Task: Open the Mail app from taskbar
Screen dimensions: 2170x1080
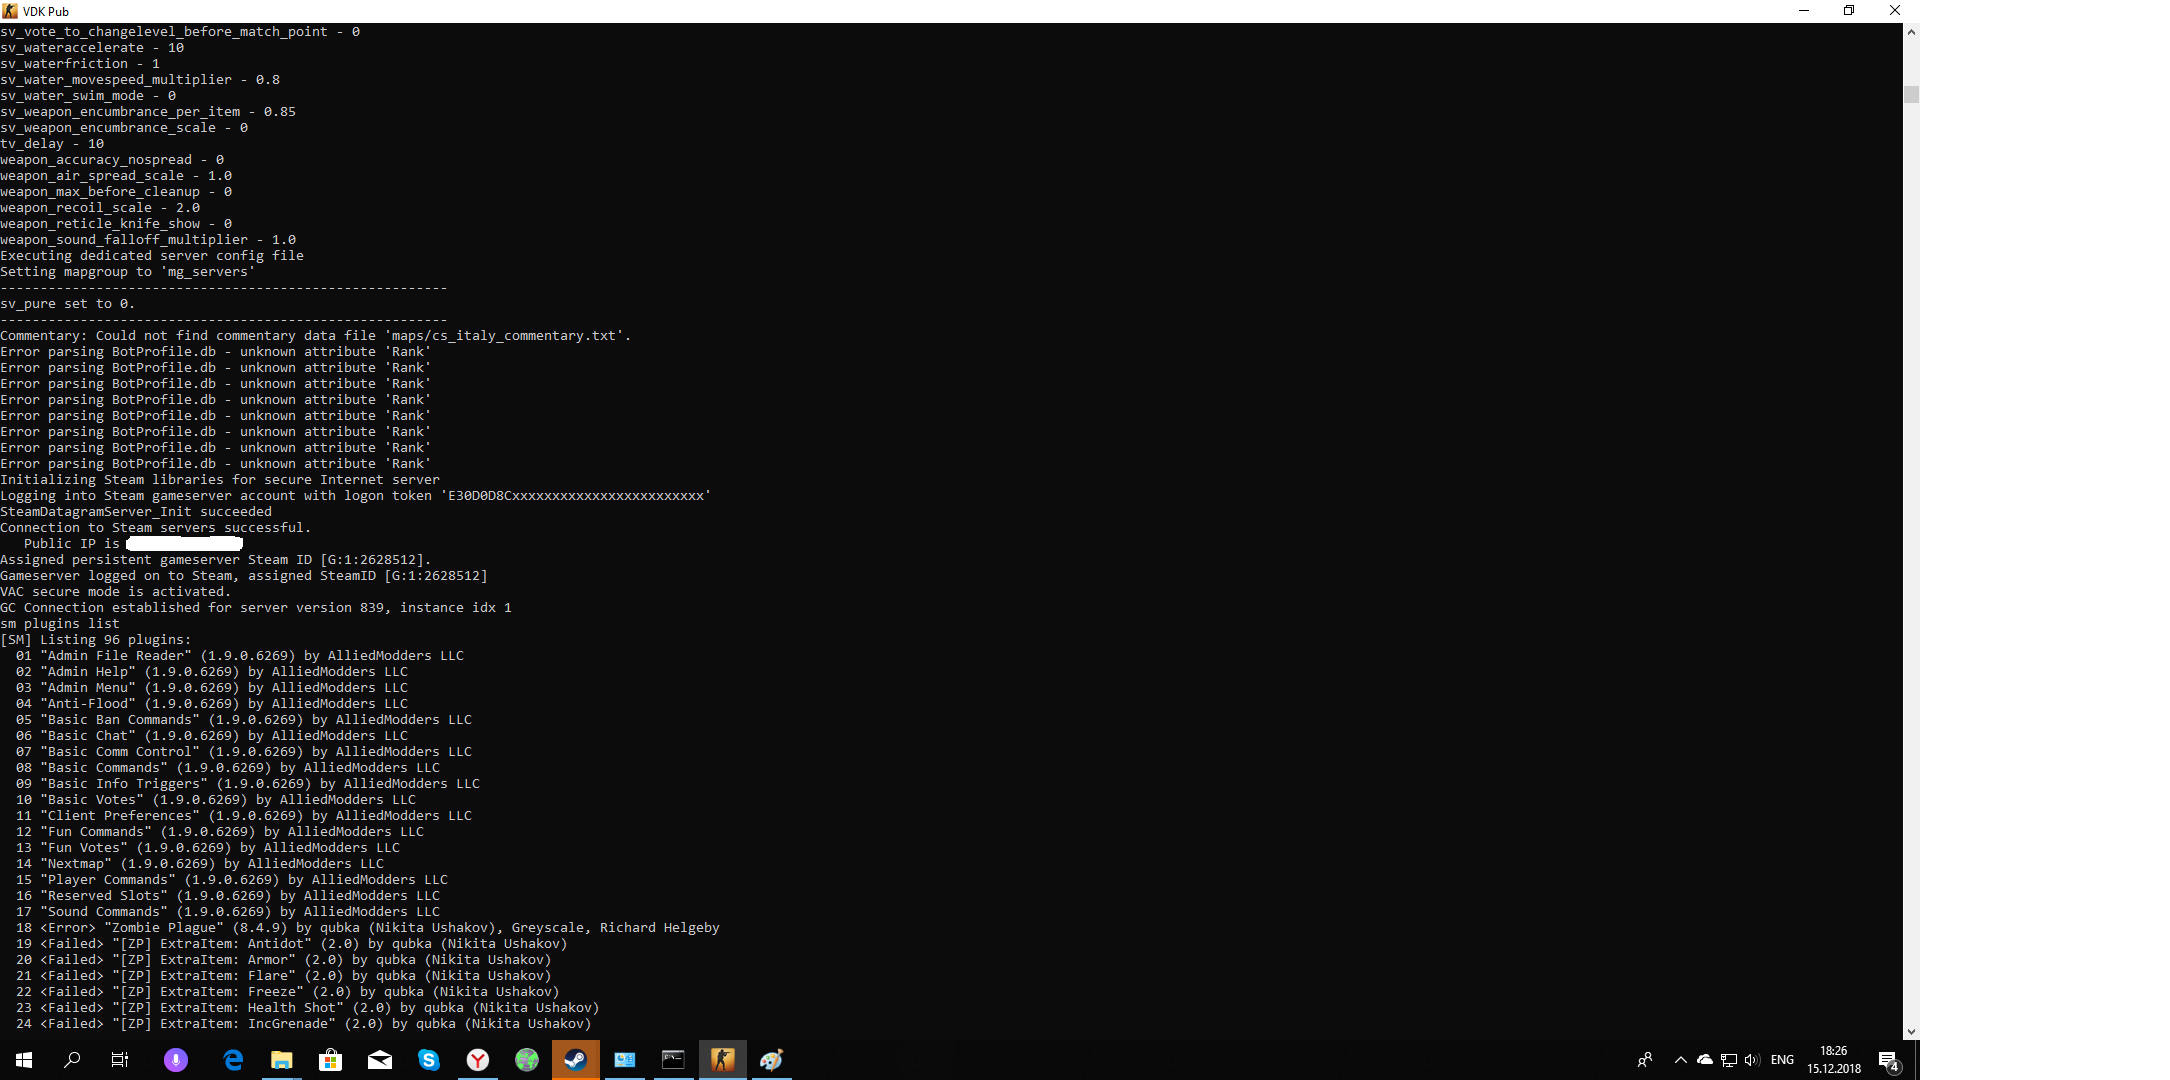Action: click(x=380, y=1060)
